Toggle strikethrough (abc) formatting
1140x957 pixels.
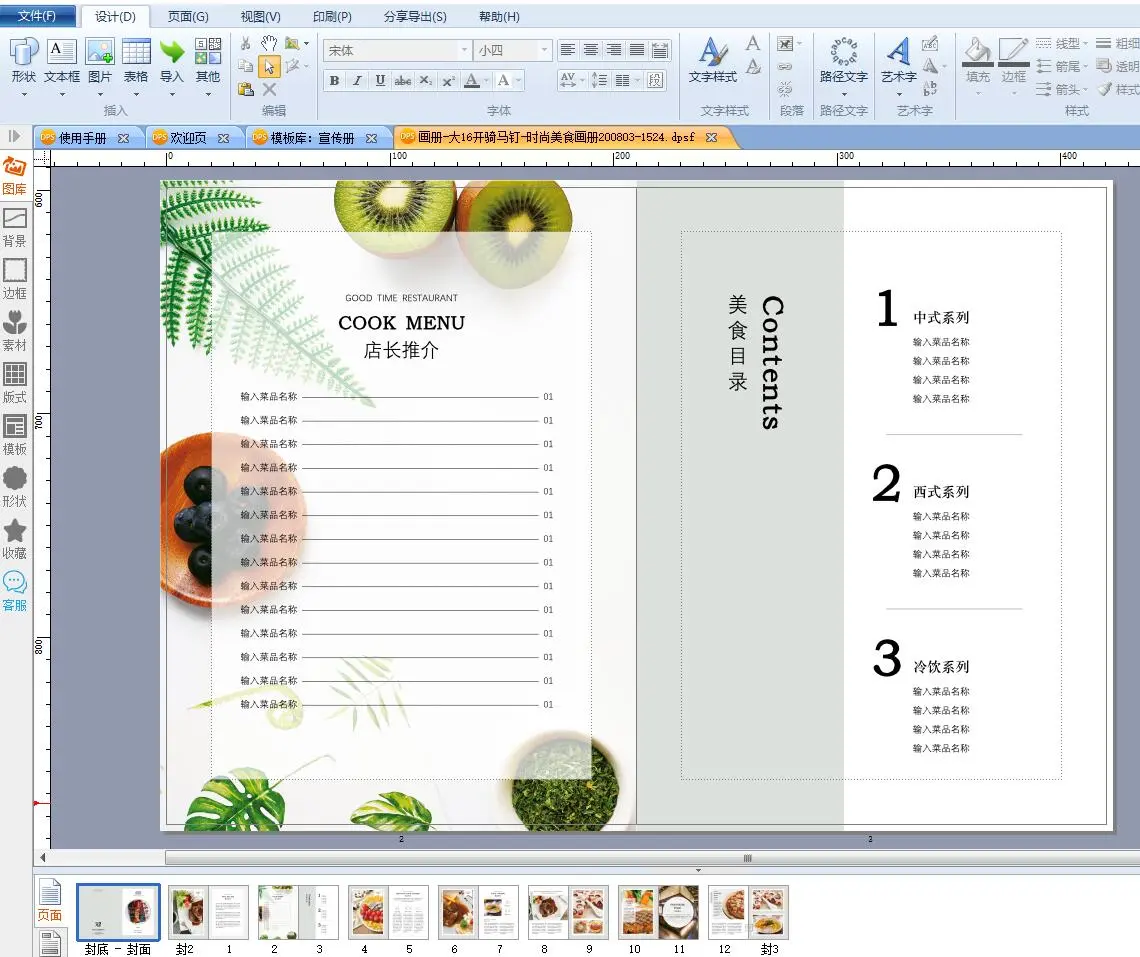(x=403, y=80)
